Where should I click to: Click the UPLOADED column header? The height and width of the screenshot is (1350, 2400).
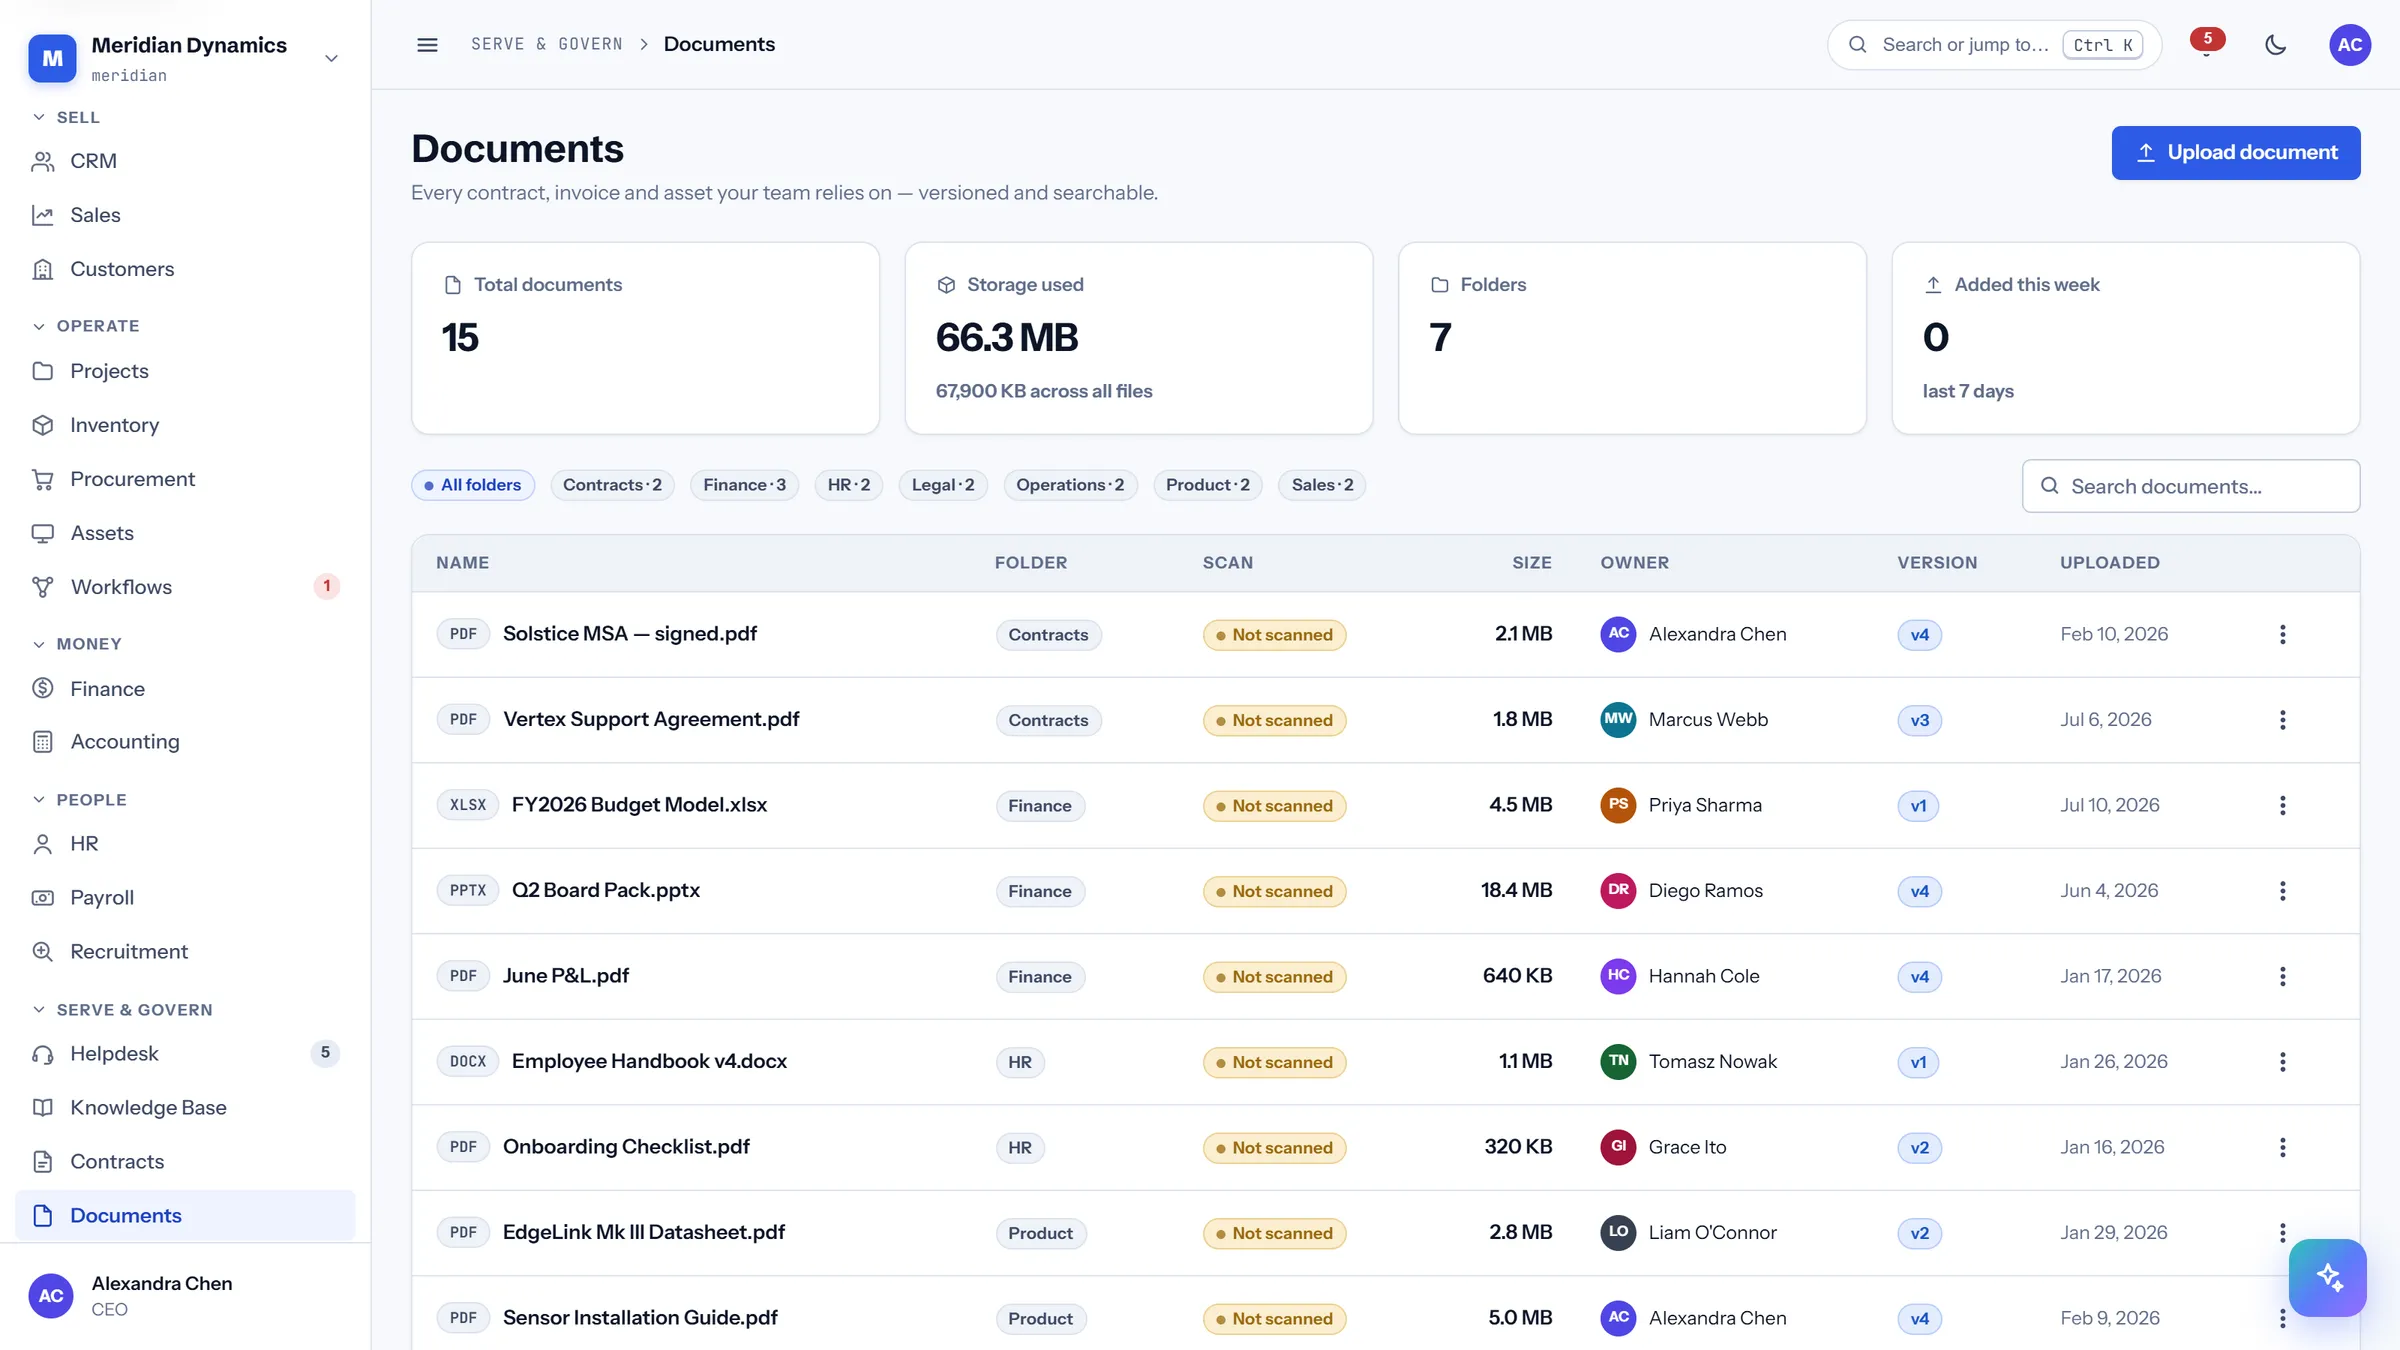pos(2110,563)
